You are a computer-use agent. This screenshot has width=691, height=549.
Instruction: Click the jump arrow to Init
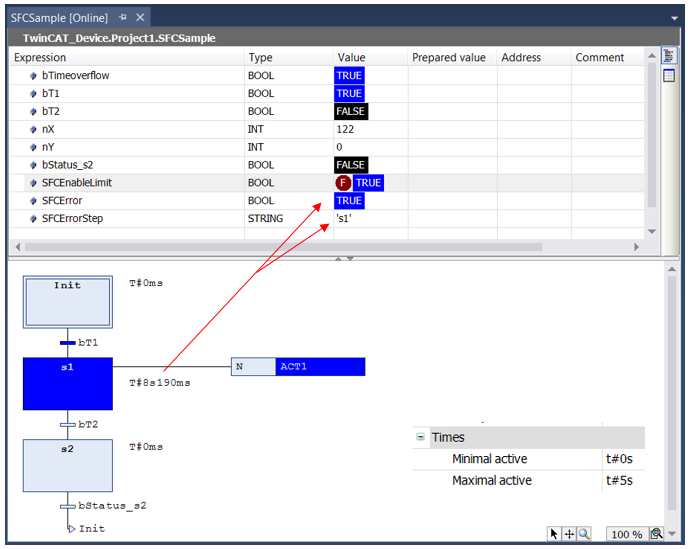coord(71,528)
